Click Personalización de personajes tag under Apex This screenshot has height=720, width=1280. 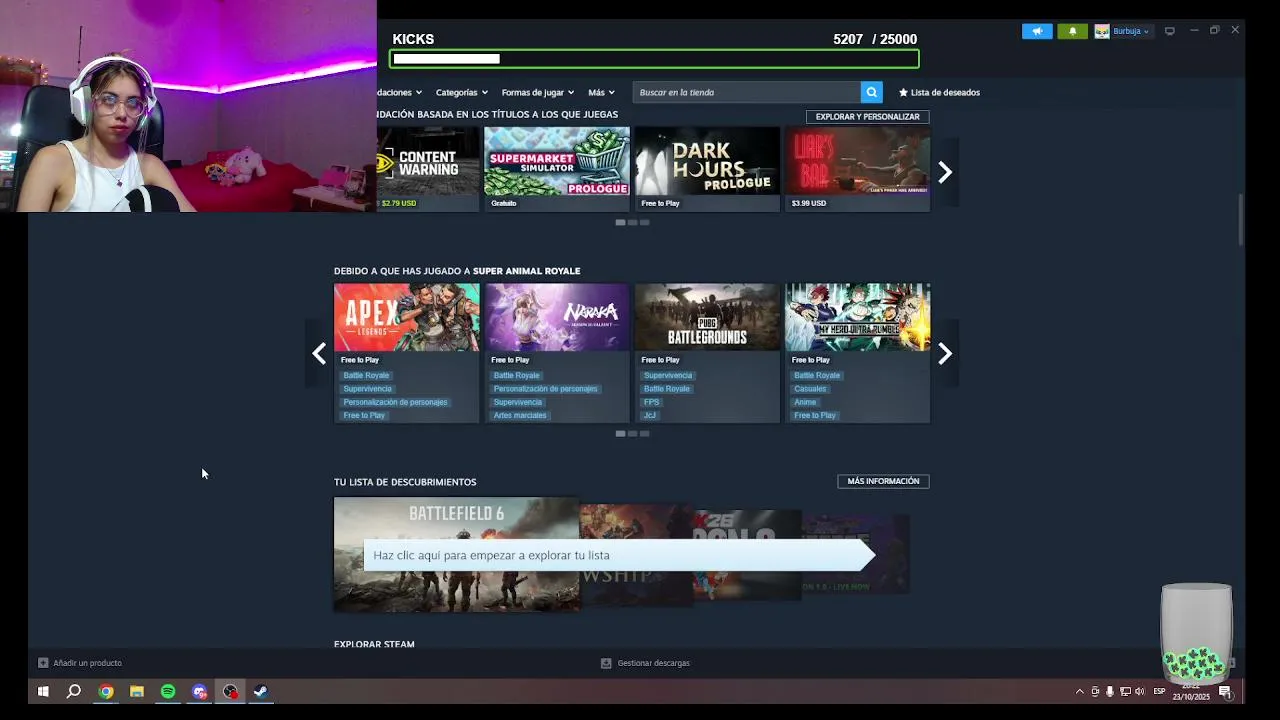pos(395,402)
